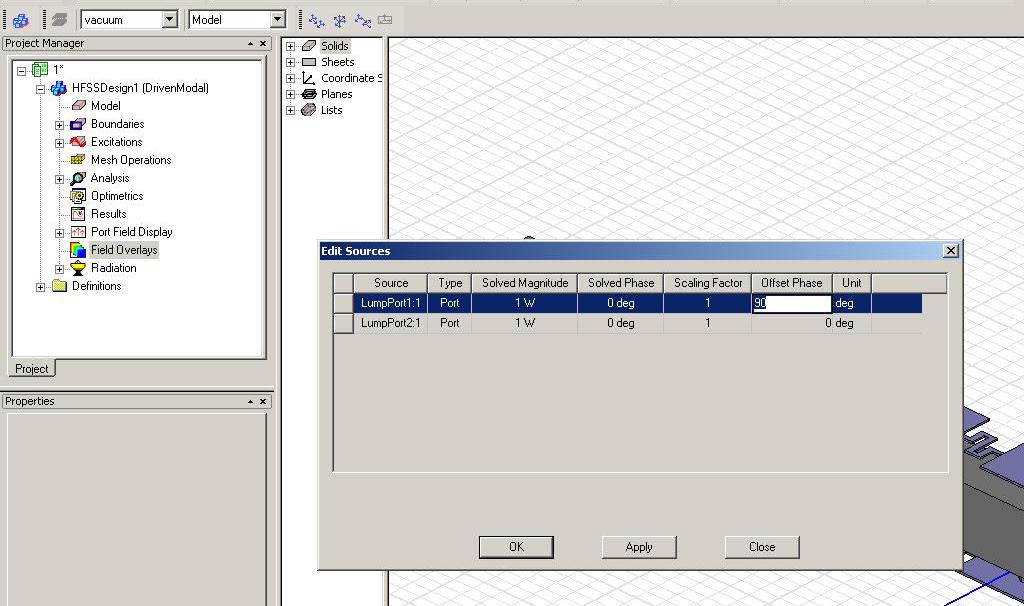Screen dimensions: 1024x606
Task: Select the Mesh Operations tree item
Action: click(x=131, y=160)
